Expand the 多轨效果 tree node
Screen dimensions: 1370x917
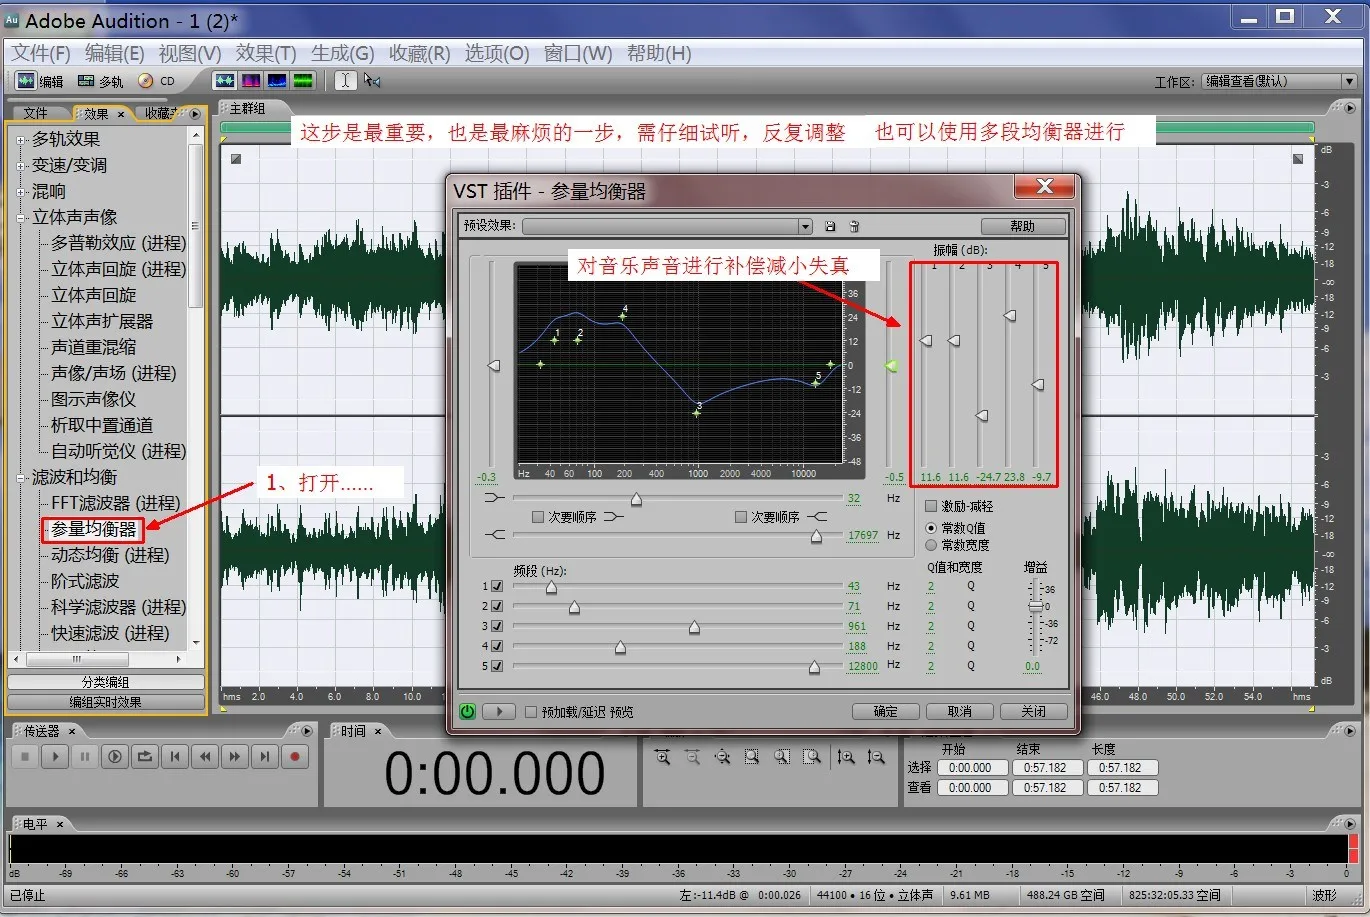coord(21,139)
